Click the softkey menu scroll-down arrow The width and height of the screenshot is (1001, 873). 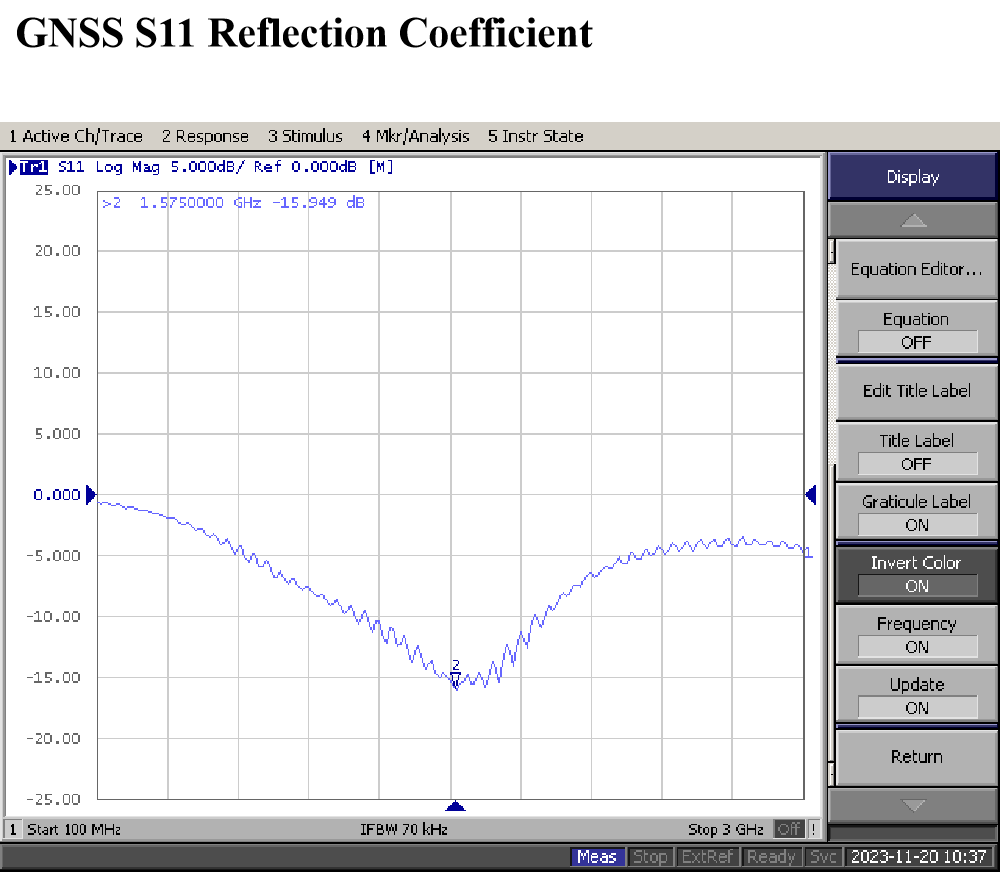point(914,805)
